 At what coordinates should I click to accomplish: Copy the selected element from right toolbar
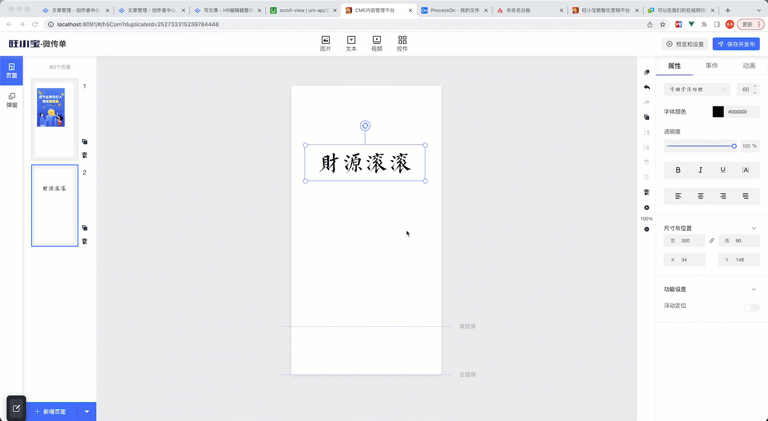pyautogui.click(x=647, y=117)
